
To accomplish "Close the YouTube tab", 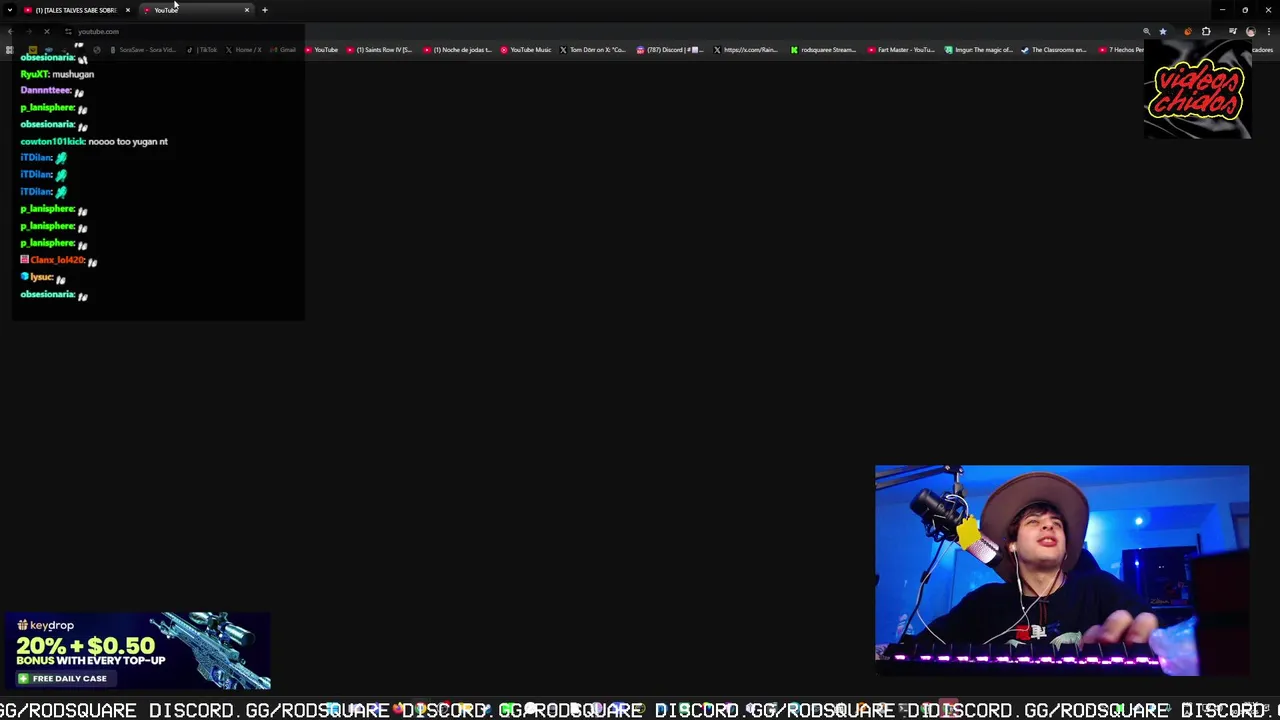I will (247, 10).
